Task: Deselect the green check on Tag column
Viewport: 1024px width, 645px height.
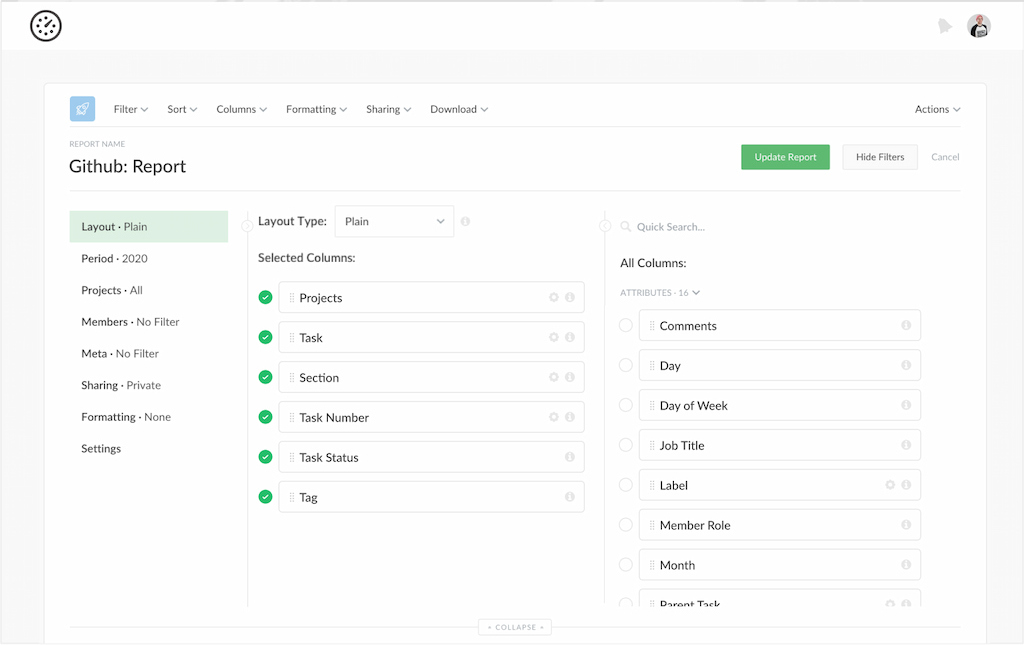Action: [x=264, y=497]
